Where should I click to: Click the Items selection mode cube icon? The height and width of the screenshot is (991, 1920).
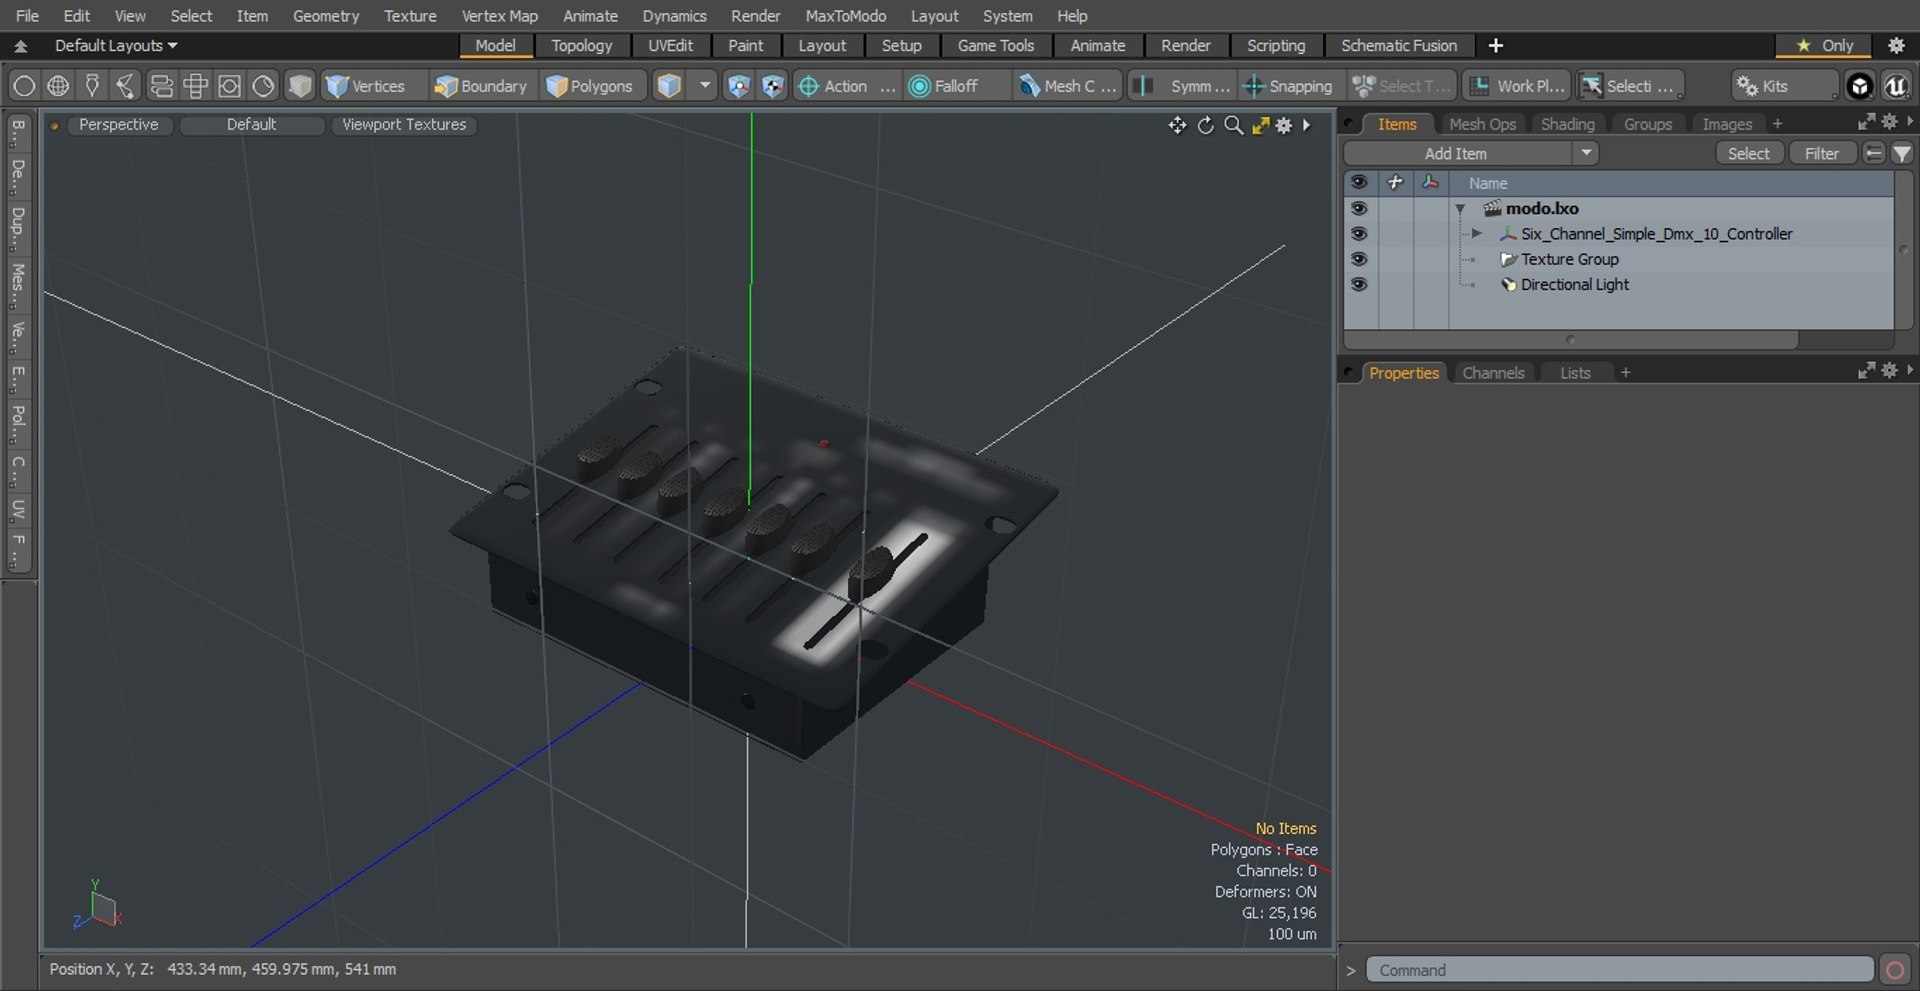point(669,86)
